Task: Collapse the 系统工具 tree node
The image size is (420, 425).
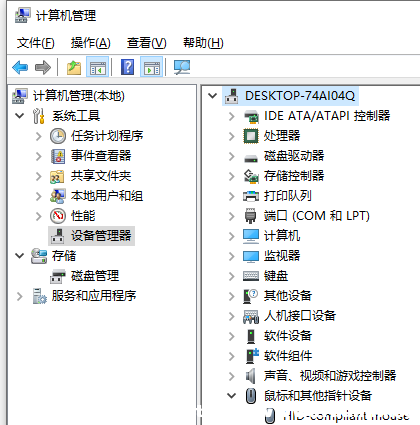Action: [x=20, y=116]
